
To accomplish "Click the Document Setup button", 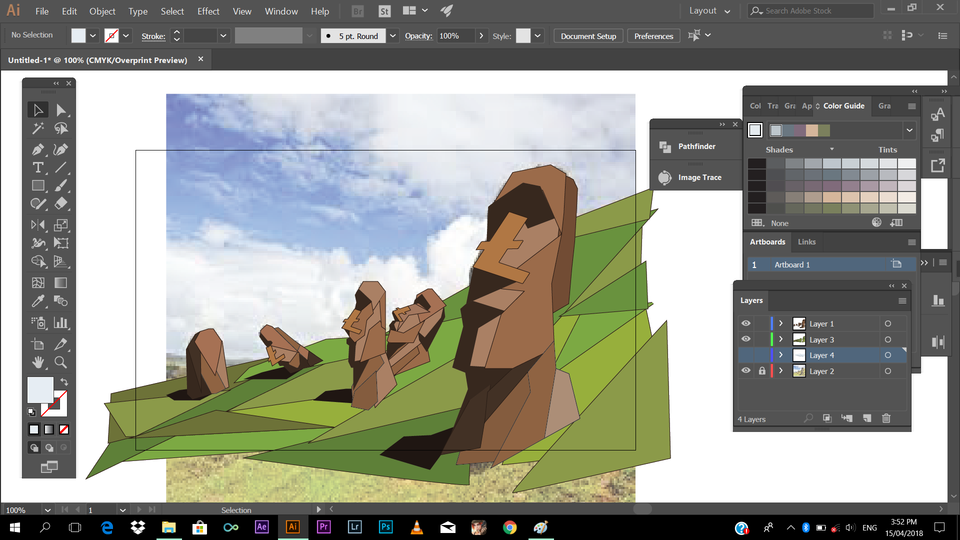I will [x=588, y=36].
